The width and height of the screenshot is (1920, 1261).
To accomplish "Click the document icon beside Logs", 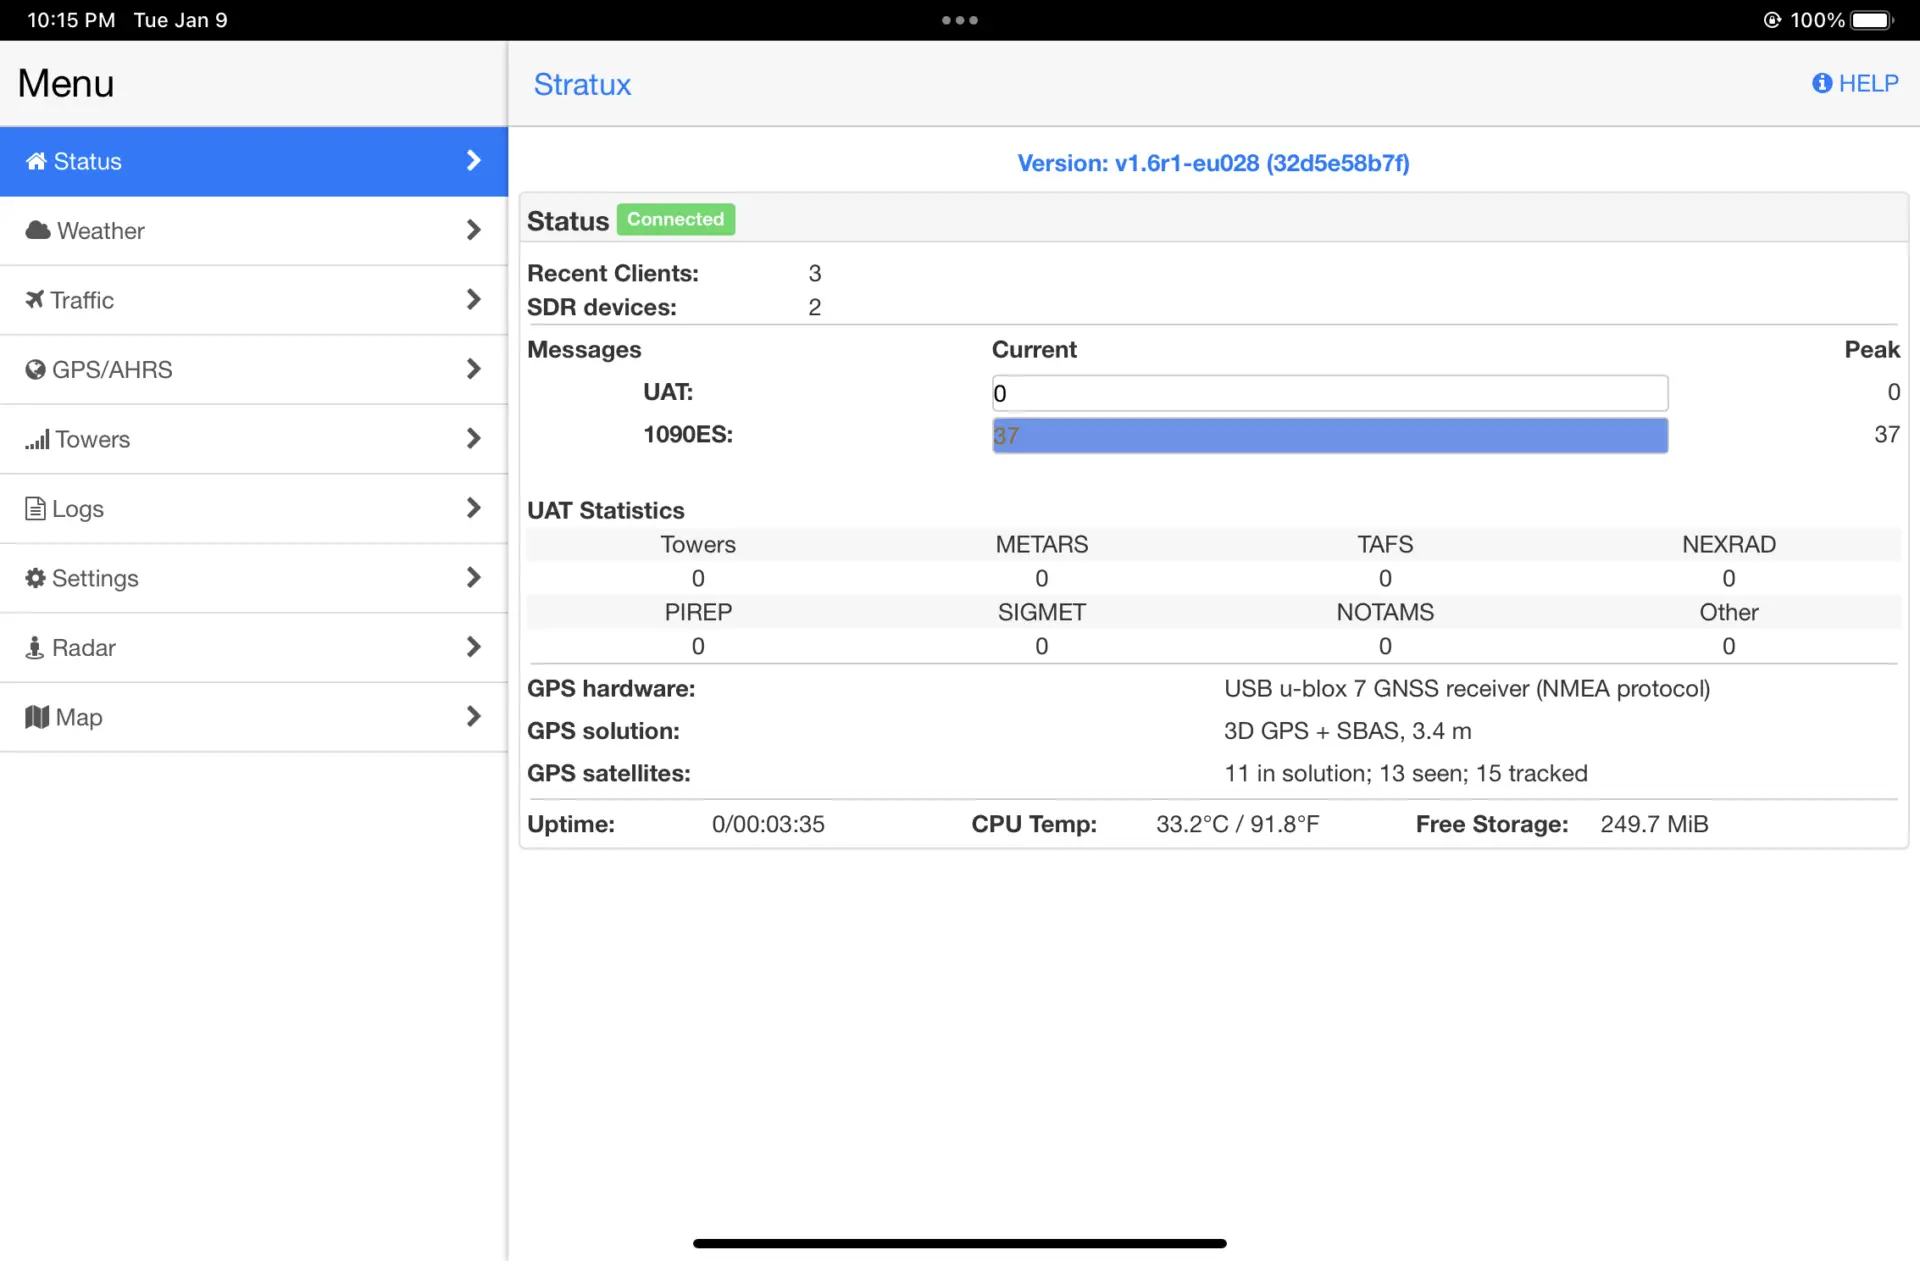I will click(35, 508).
